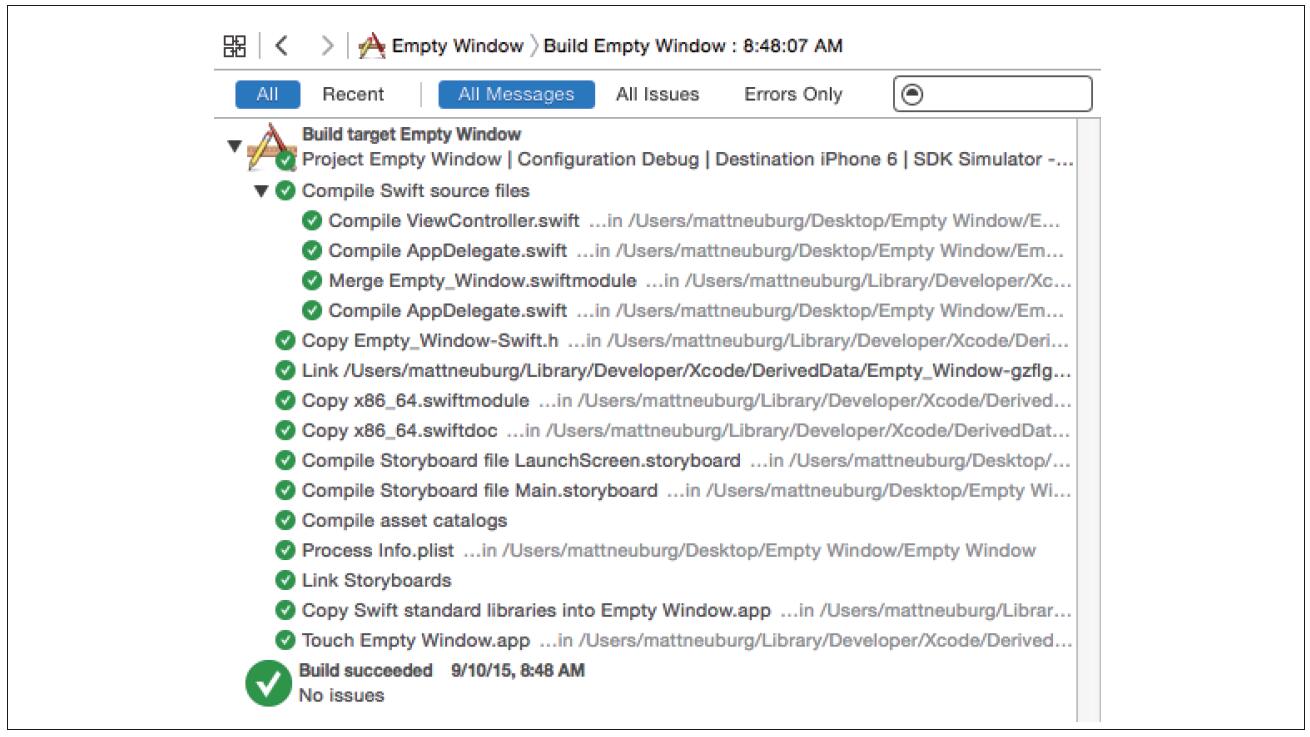Click the large Build succeeded checkmark icon
The image size is (1310, 737).
pos(268,683)
